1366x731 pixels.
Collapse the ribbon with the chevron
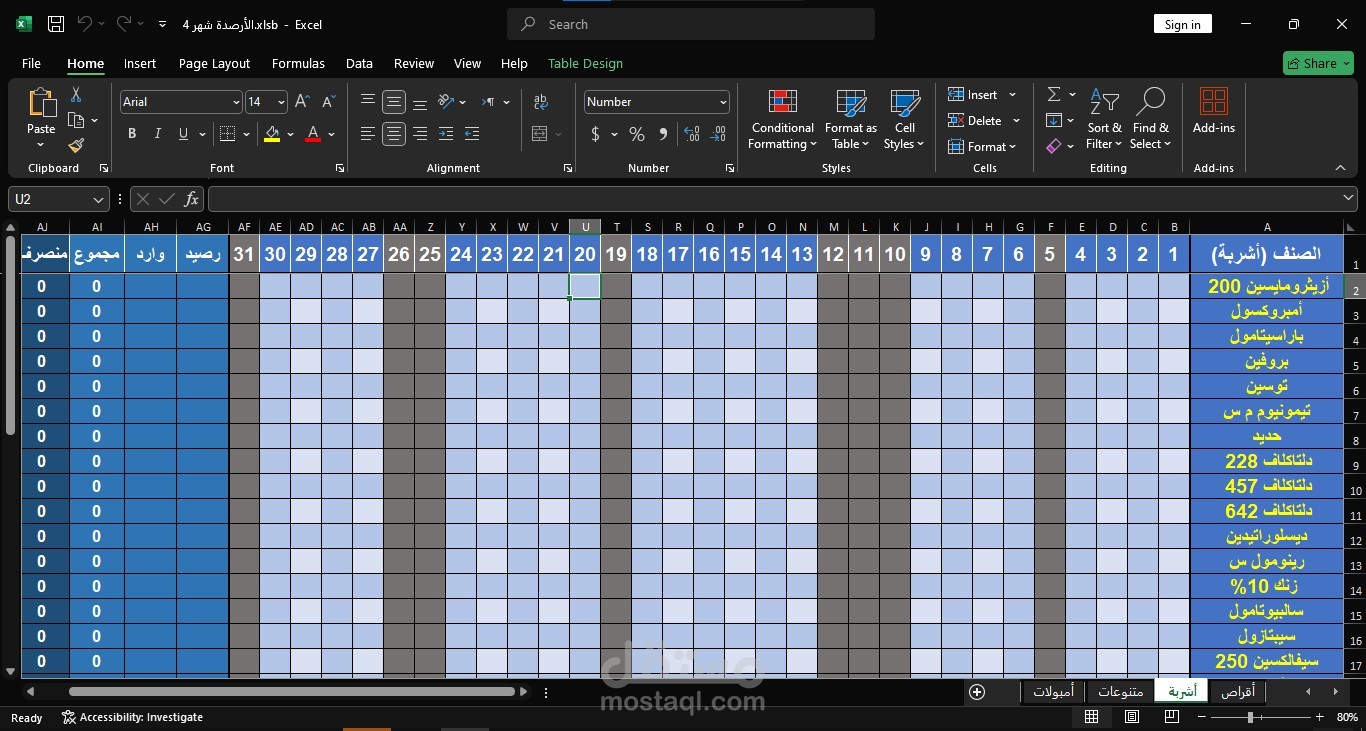pos(1341,168)
